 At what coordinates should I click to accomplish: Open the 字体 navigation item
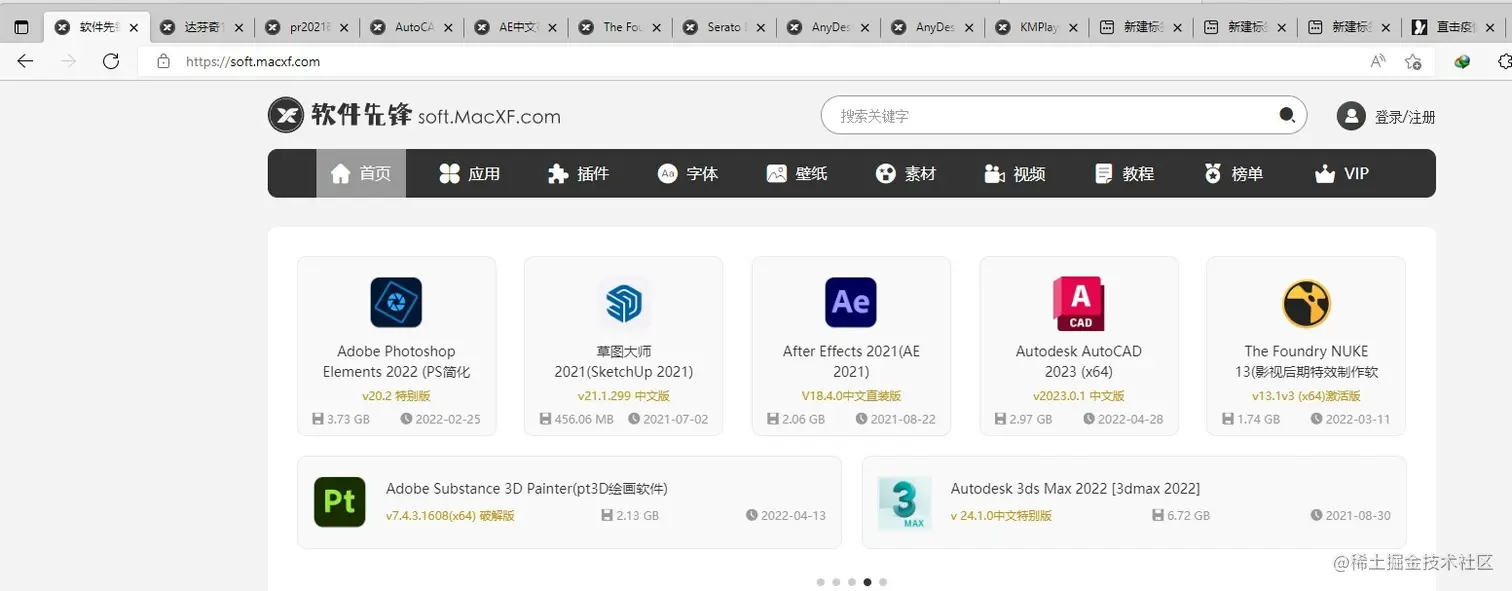pyautogui.click(x=688, y=174)
